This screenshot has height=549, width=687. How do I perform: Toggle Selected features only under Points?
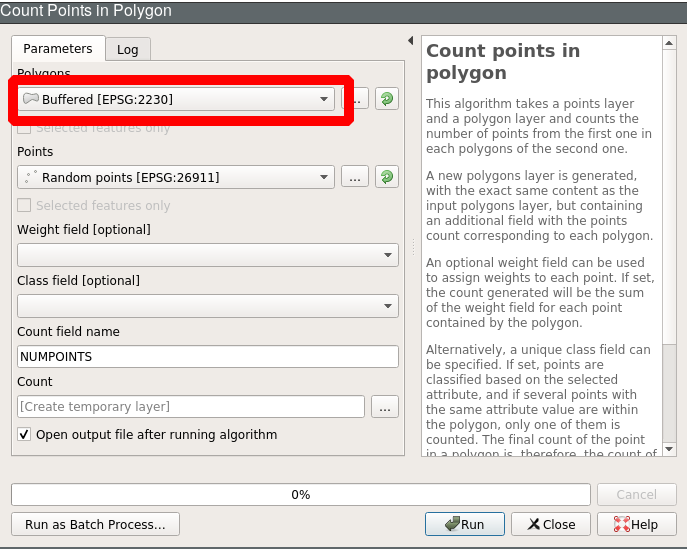click(x=25, y=205)
